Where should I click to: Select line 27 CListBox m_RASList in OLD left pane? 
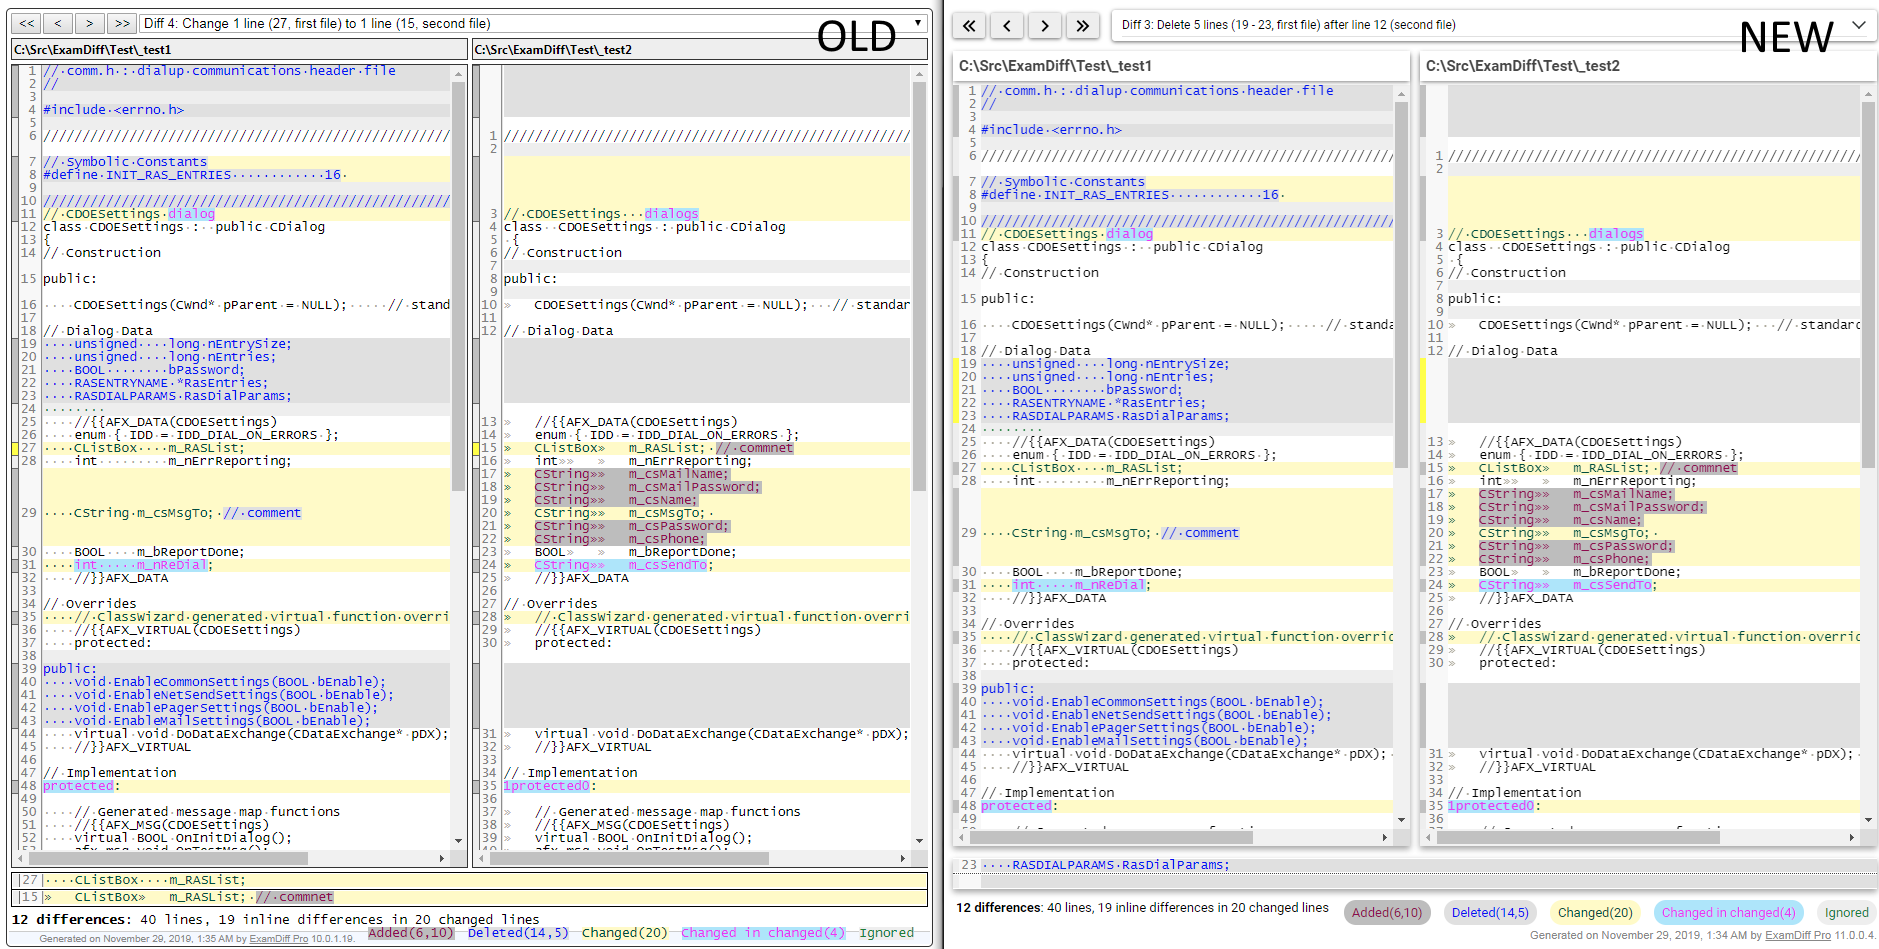click(246, 448)
